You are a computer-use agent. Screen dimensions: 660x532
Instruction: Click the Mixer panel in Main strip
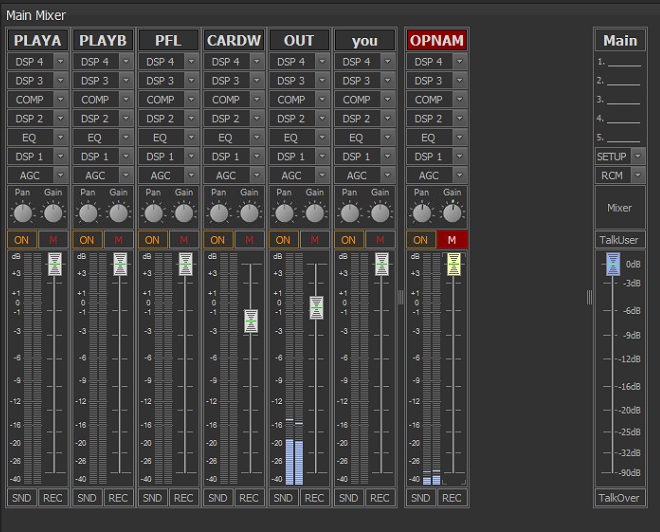point(620,207)
